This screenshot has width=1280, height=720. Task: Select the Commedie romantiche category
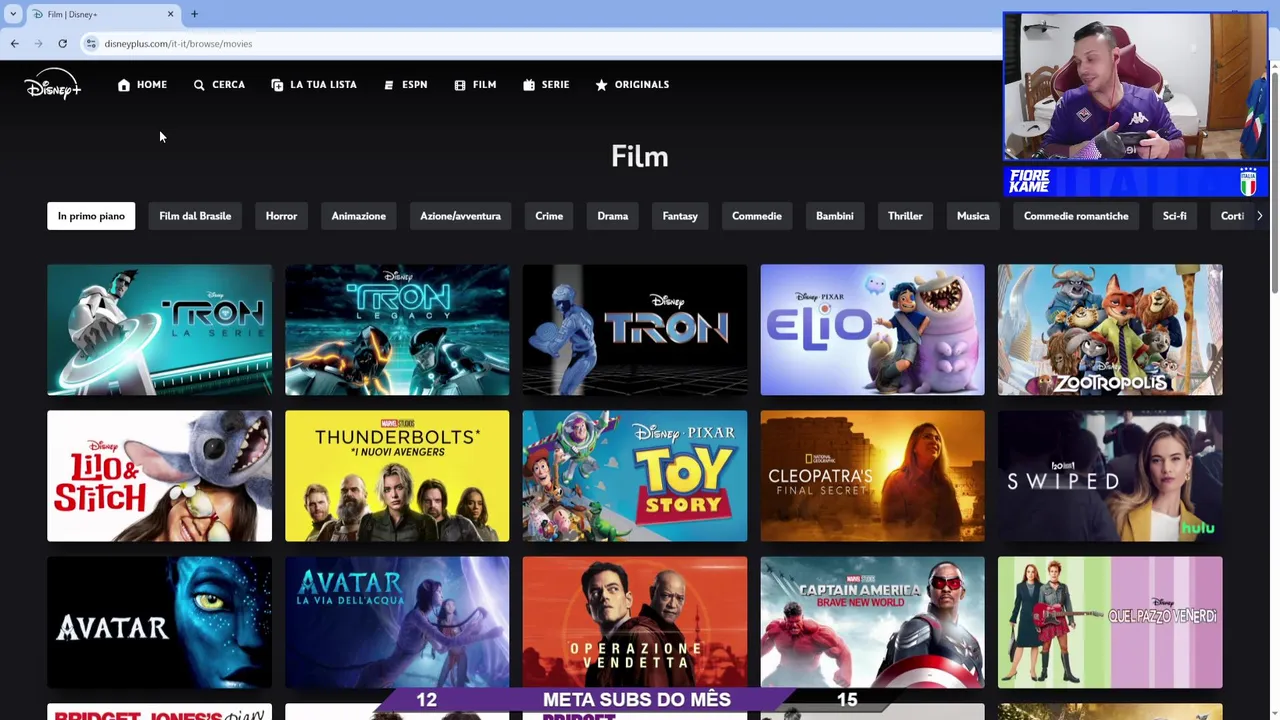[1076, 216]
